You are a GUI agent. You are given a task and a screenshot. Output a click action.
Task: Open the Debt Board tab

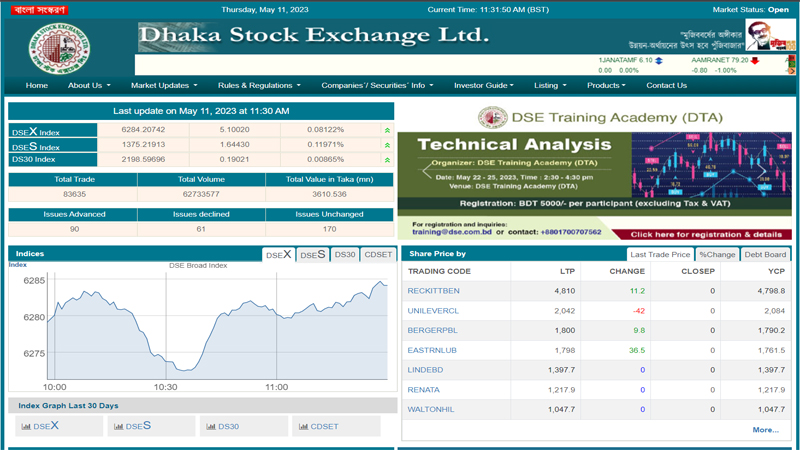[x=765, y=255]
